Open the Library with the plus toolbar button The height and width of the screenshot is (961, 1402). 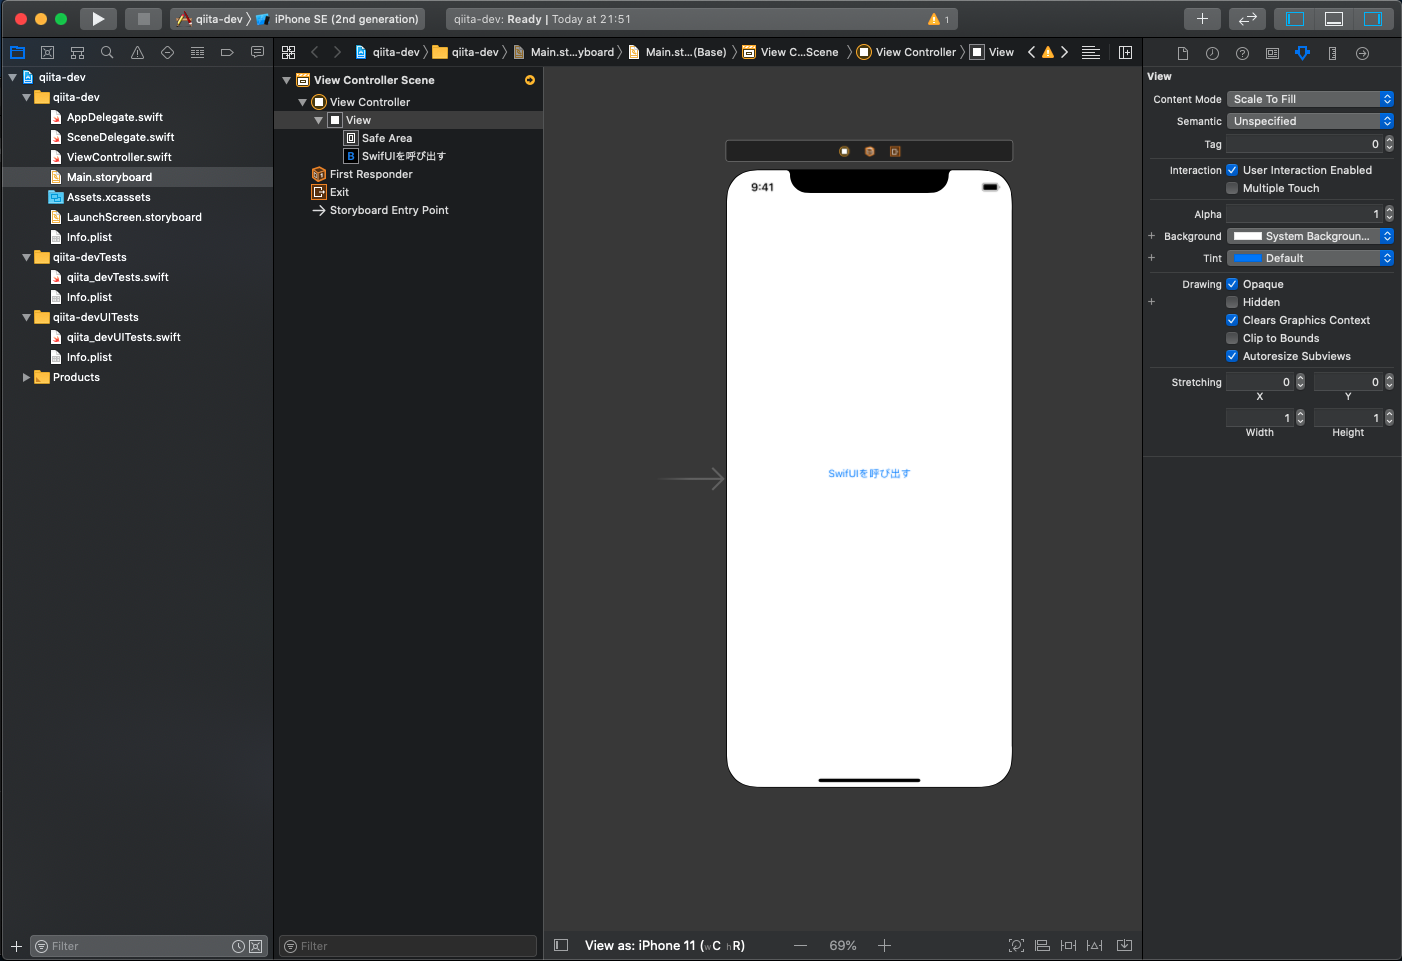point(1202,19)
